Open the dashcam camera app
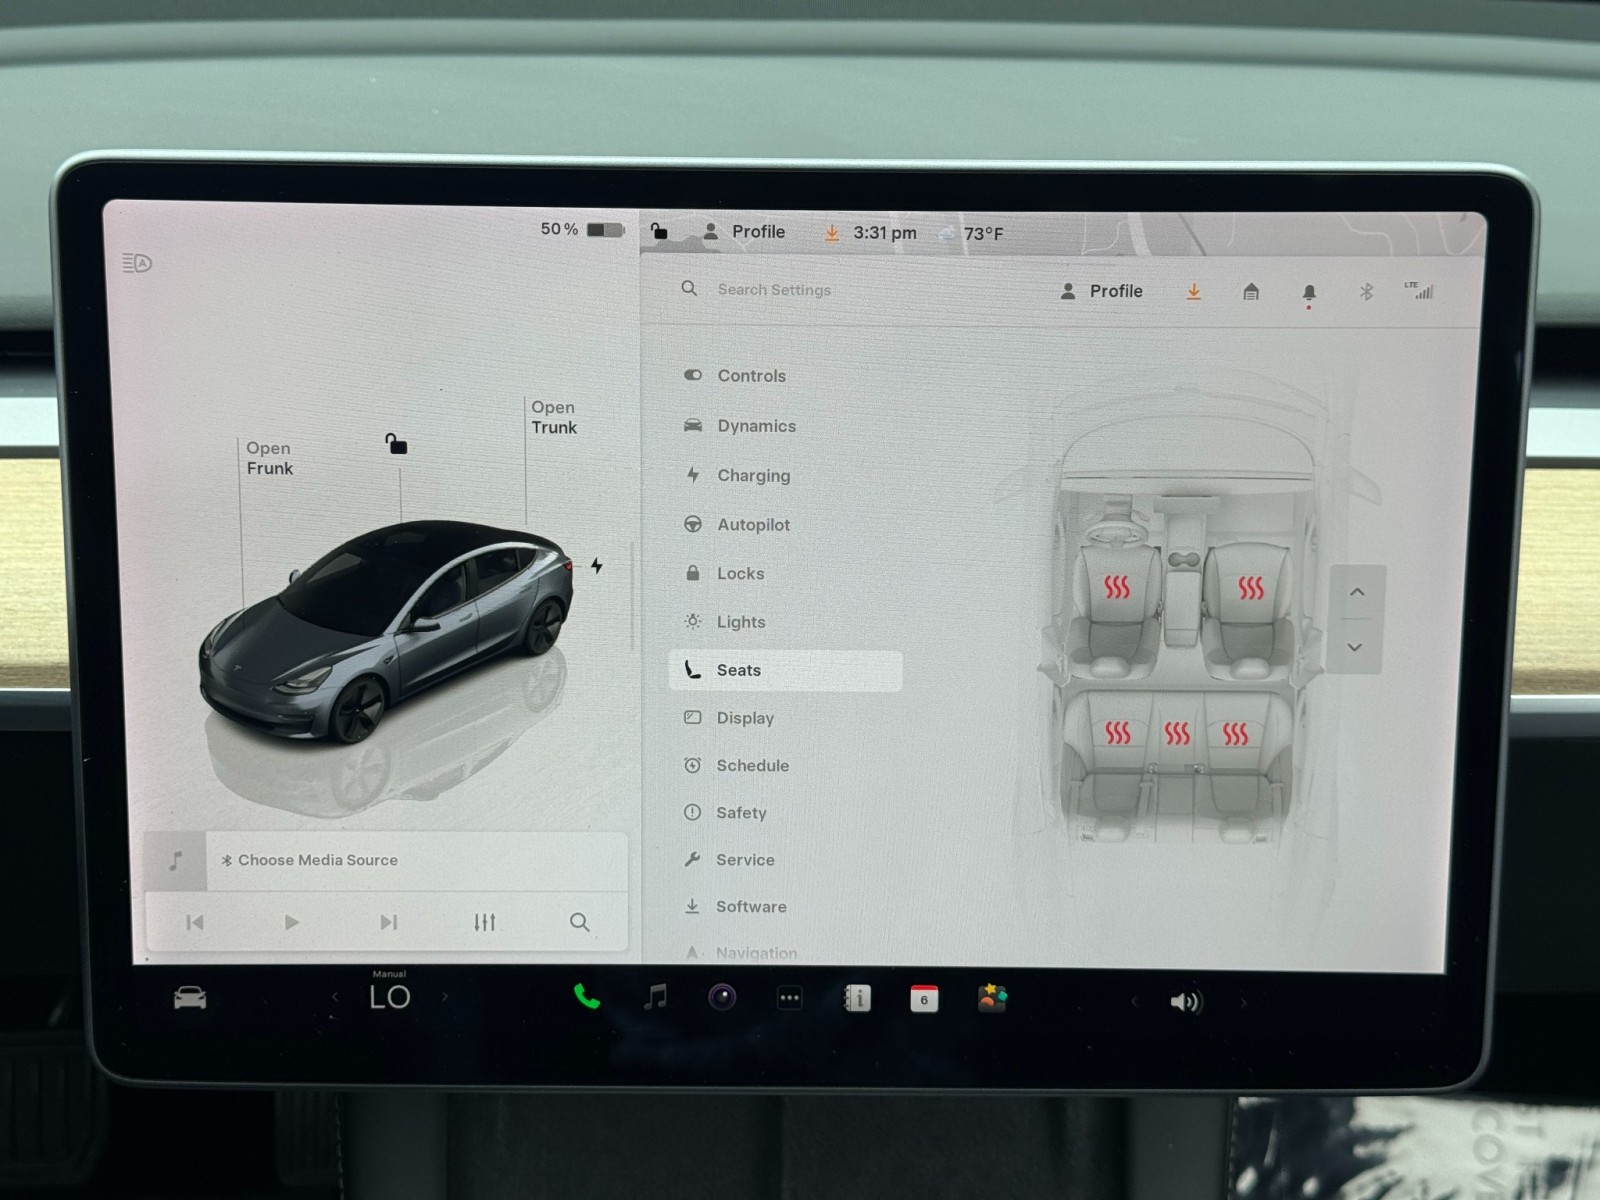Image resolution: width=1600 pixels, height=1200 pixels. (x=722, y=997)
